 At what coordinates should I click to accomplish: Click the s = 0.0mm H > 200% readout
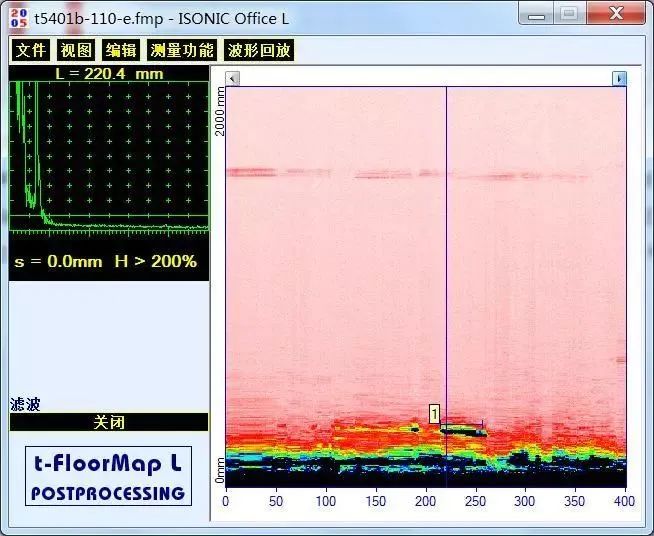coord(106,262)
